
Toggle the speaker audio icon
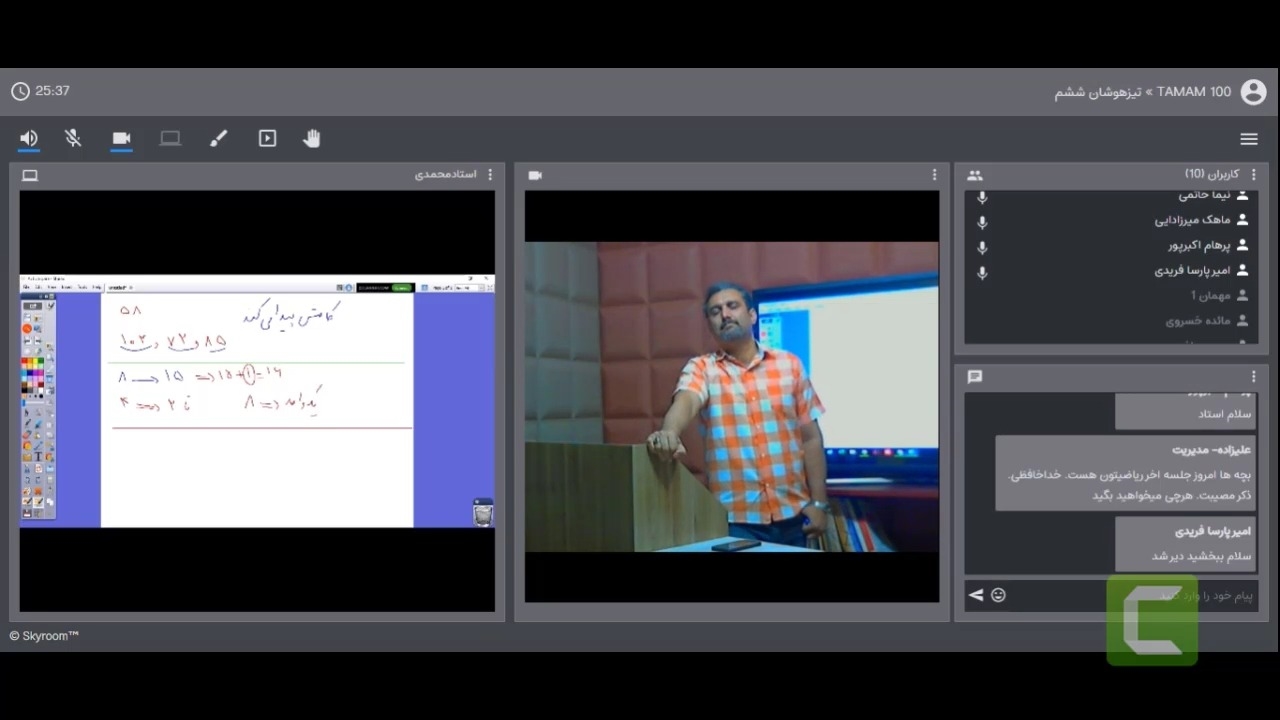click(29, 139)
